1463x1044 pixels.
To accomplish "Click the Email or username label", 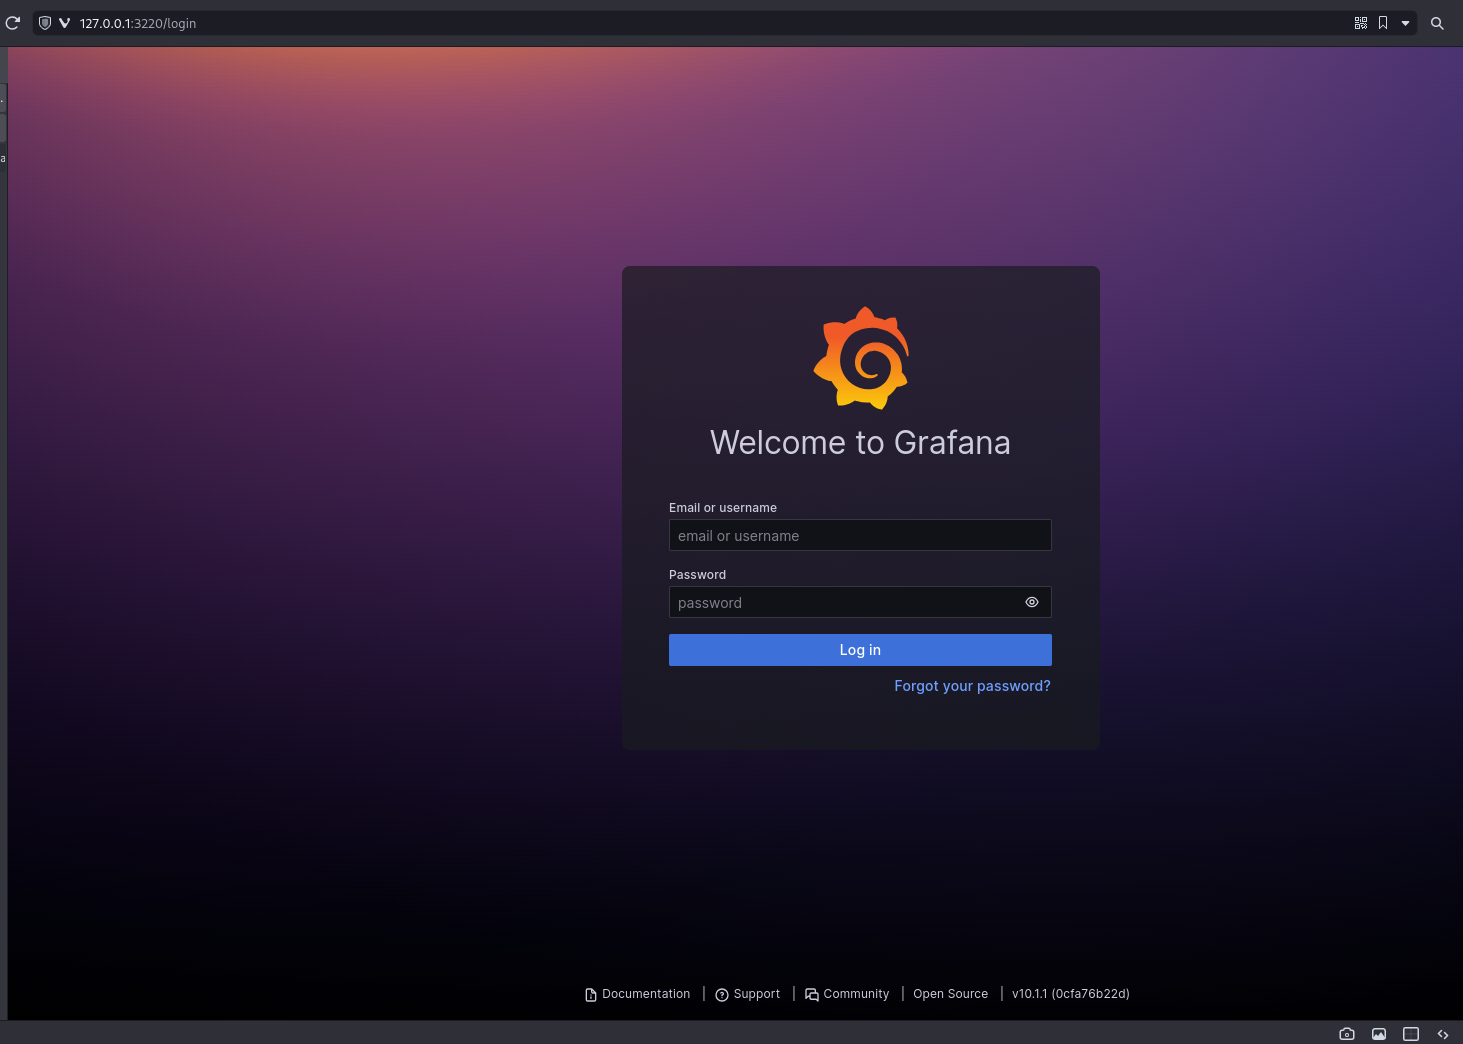I will click(723, 508).
